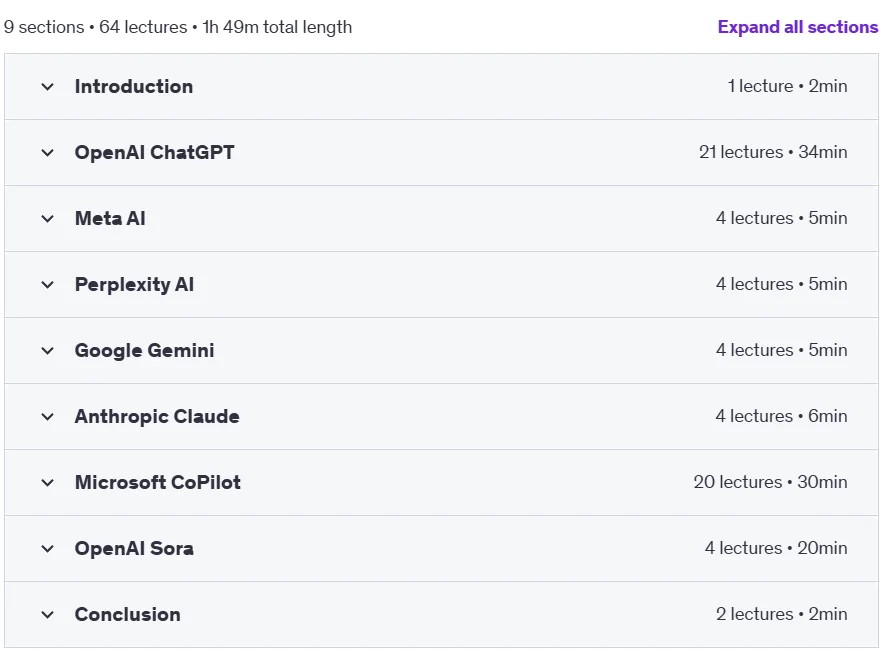Open the Google Gemini section heading

point(145,351)
